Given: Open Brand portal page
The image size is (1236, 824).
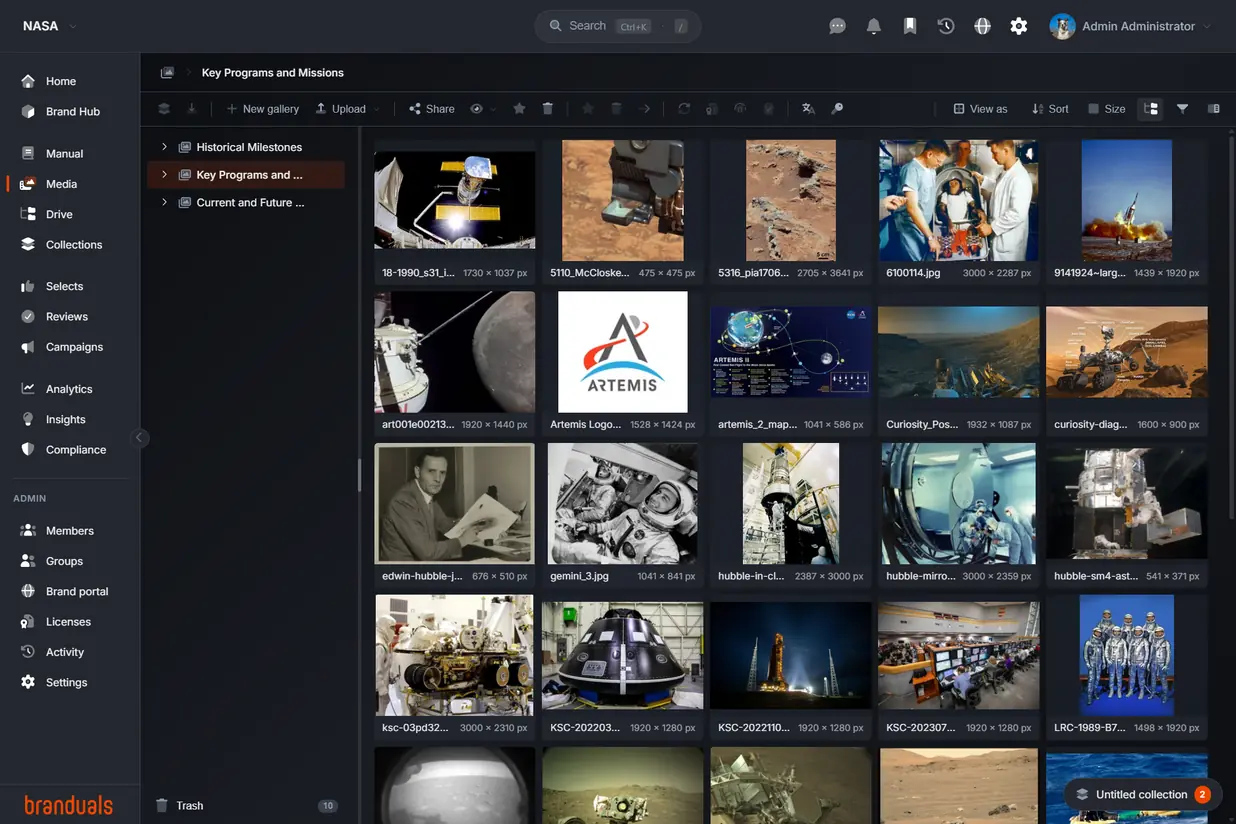Looking at the screenshot, I should [x=77, y=592].
